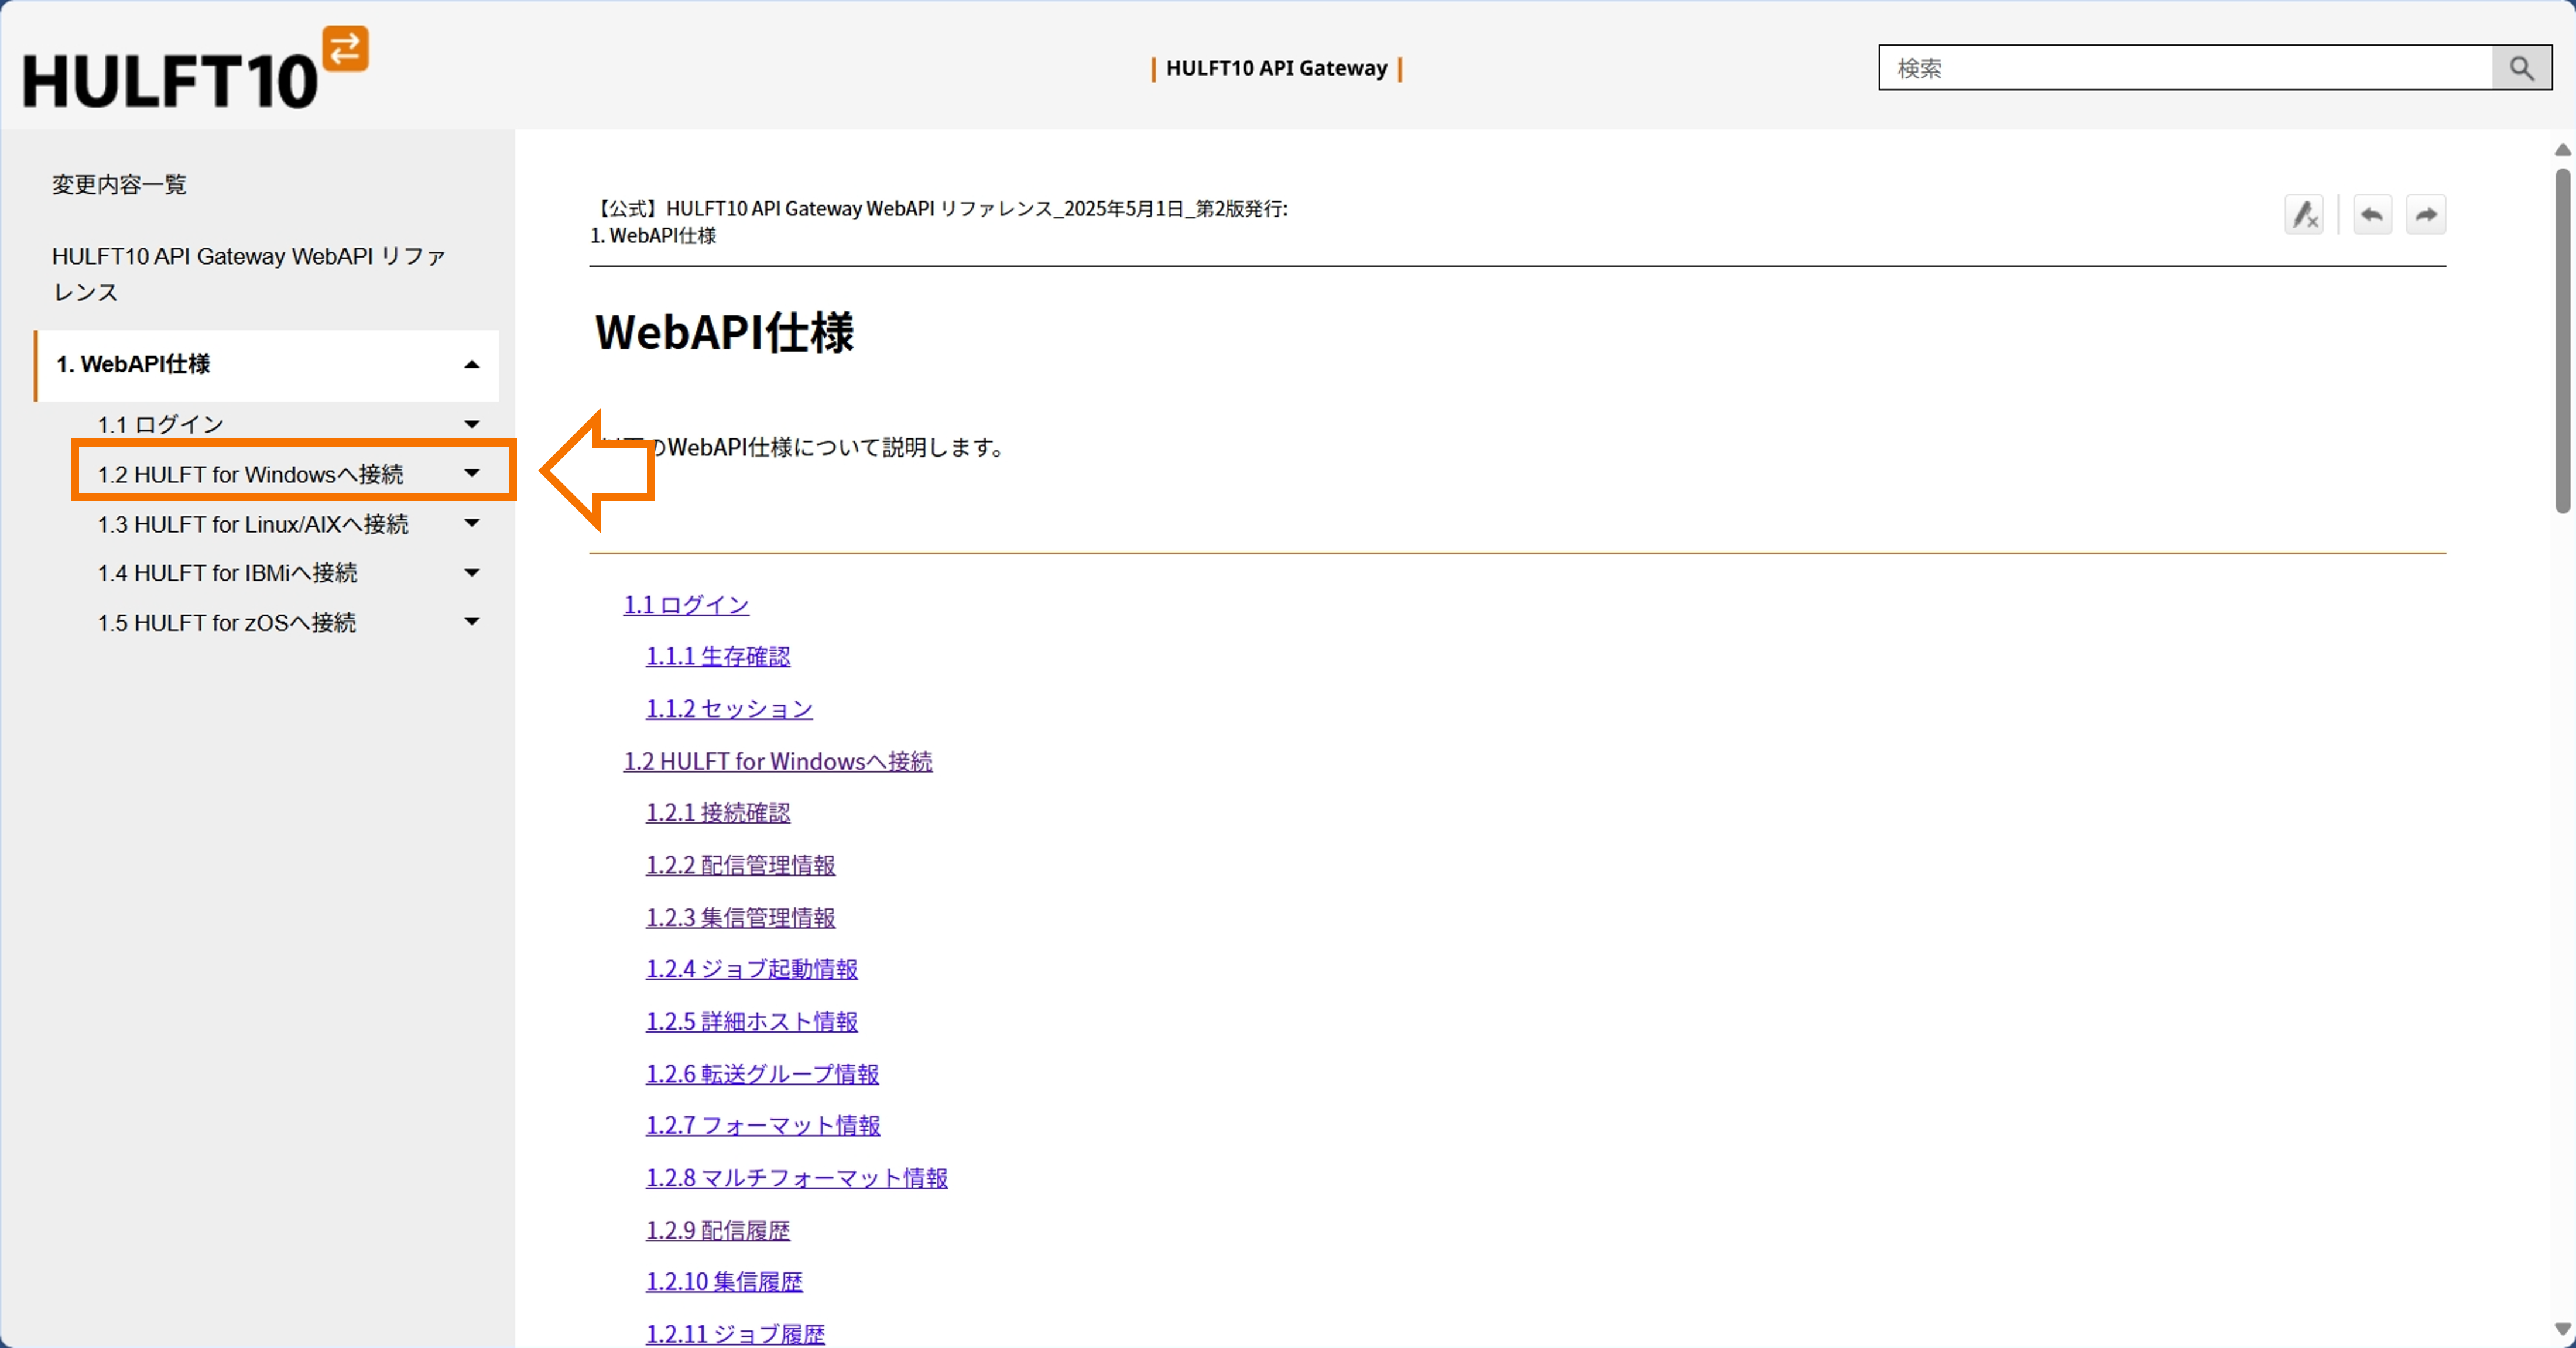Open the "1.1.2 セッション" link
Image resolution: width=2576 pixels, height=1348 pixels.
(729, 708)
